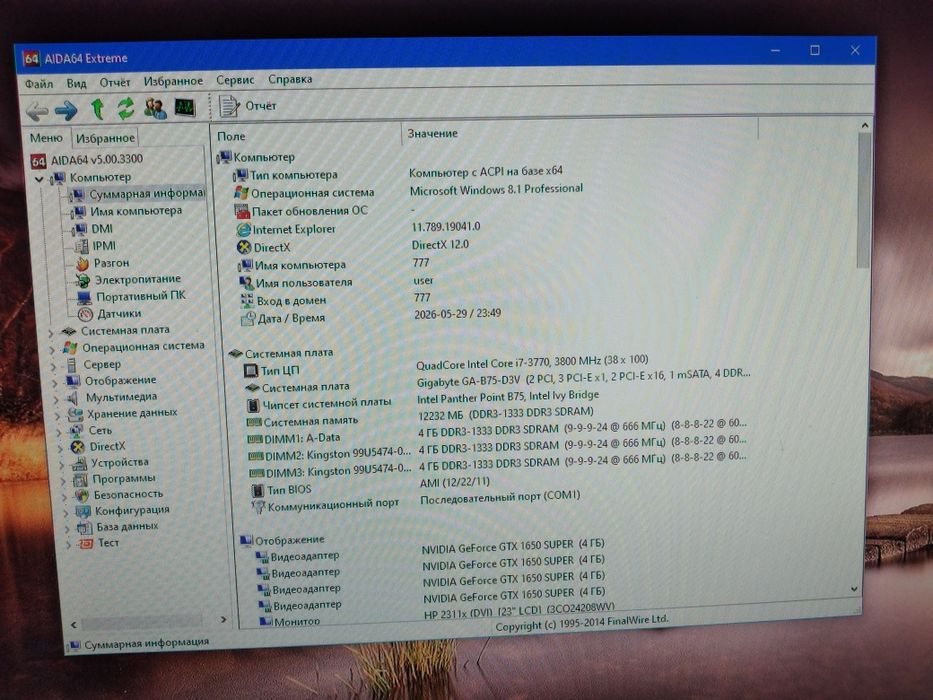Select the HP 2311x monitor value
The width and height of the screenshot is (933, 700).
tap(518, 611)
